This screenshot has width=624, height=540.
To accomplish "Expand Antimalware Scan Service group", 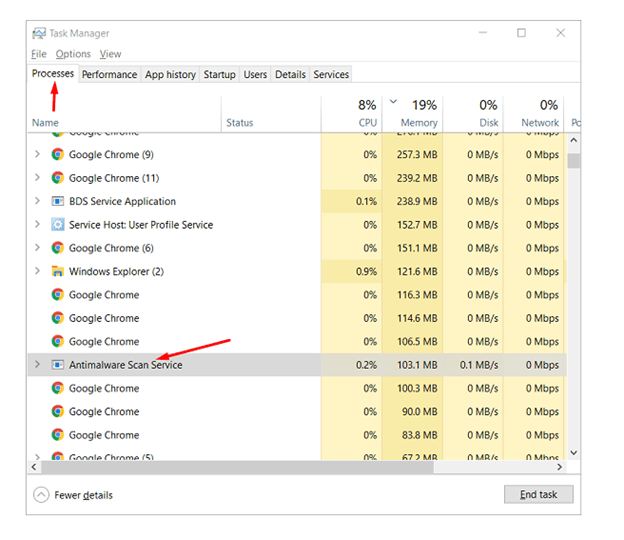I will pos(37,365).
